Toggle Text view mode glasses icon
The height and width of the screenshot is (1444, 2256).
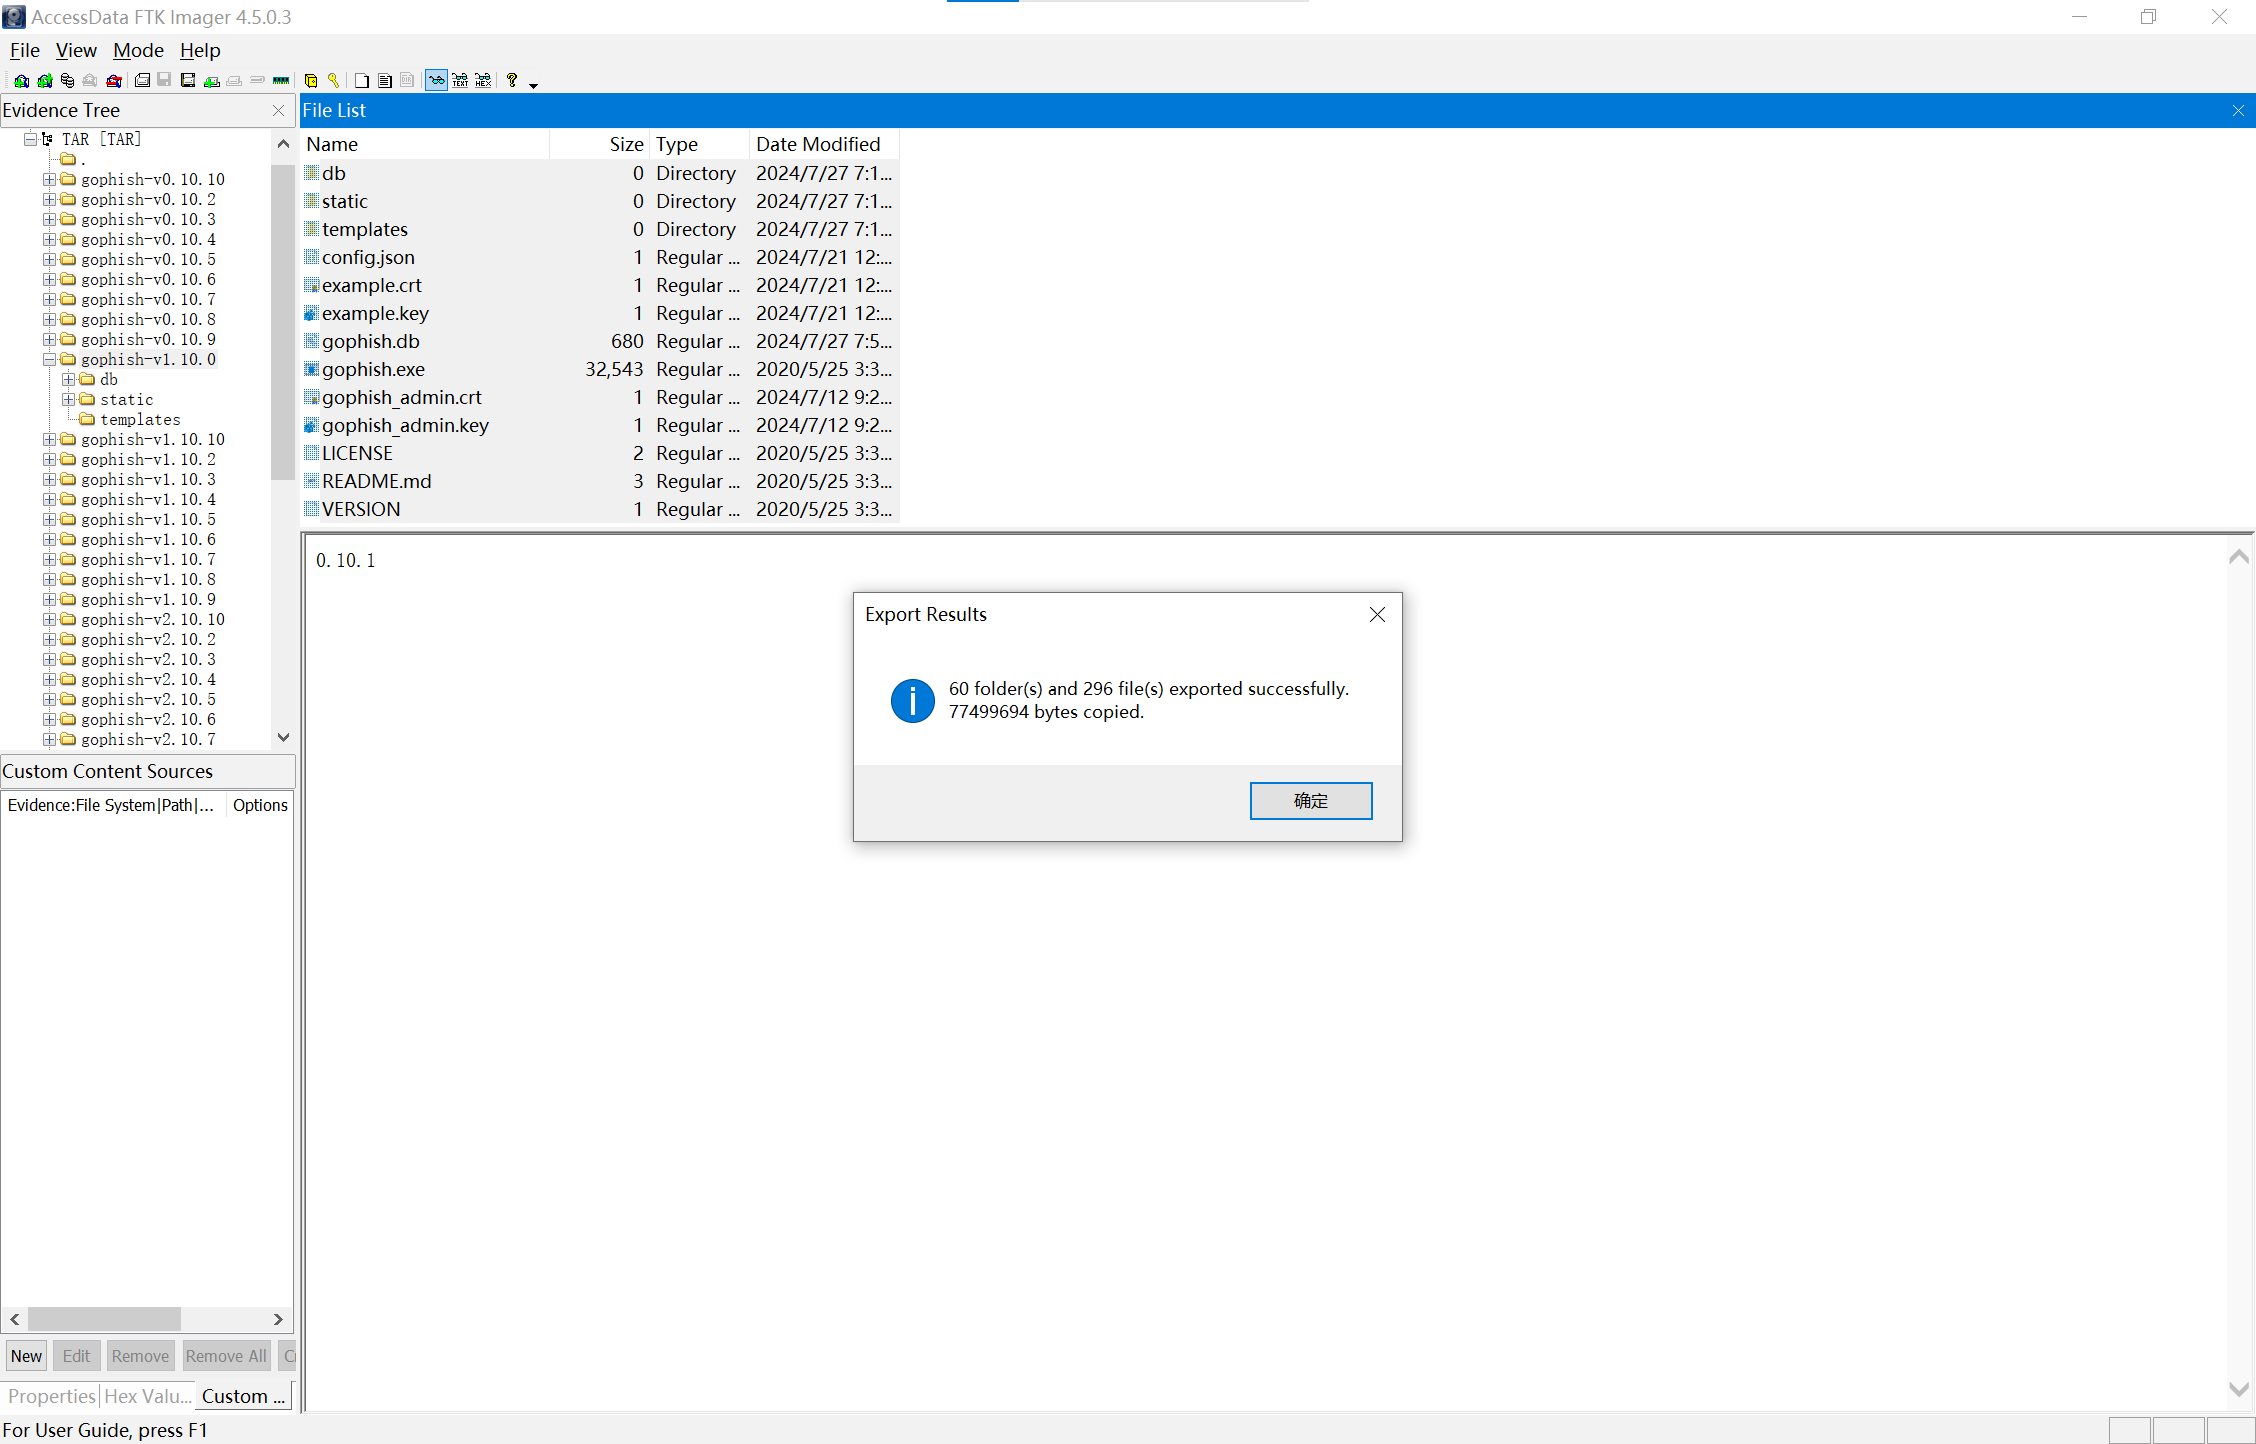coord(460,81)
